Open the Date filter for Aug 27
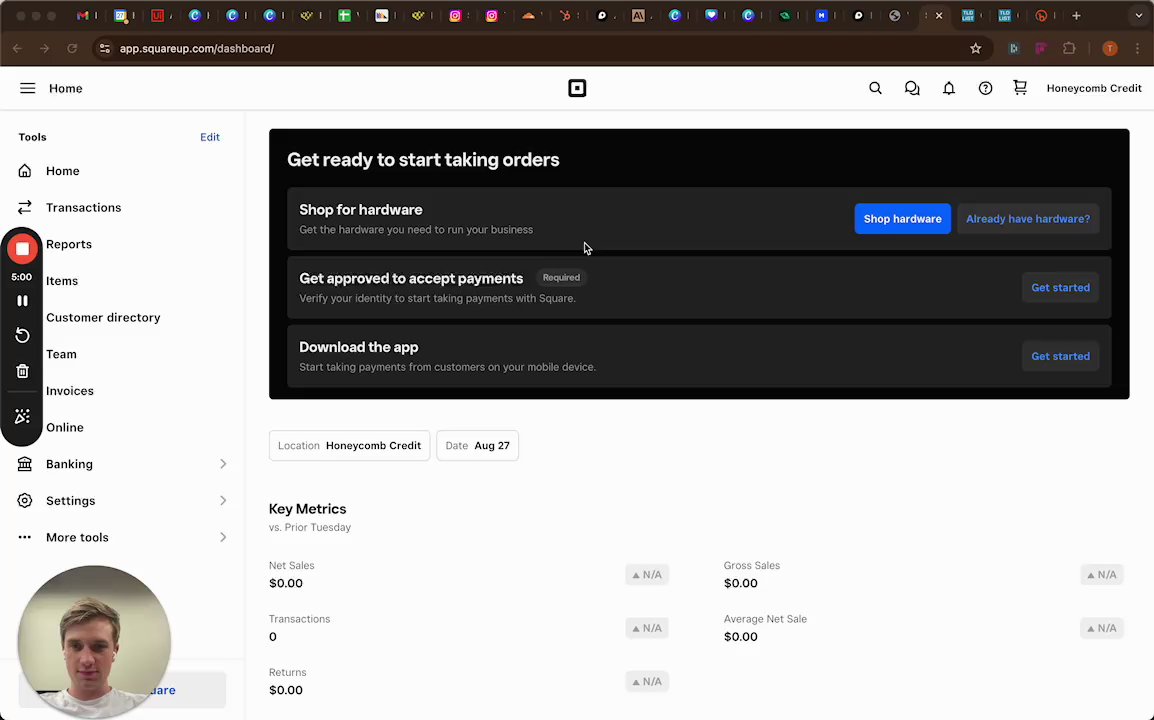1154x720 pixels. (477, 446)
